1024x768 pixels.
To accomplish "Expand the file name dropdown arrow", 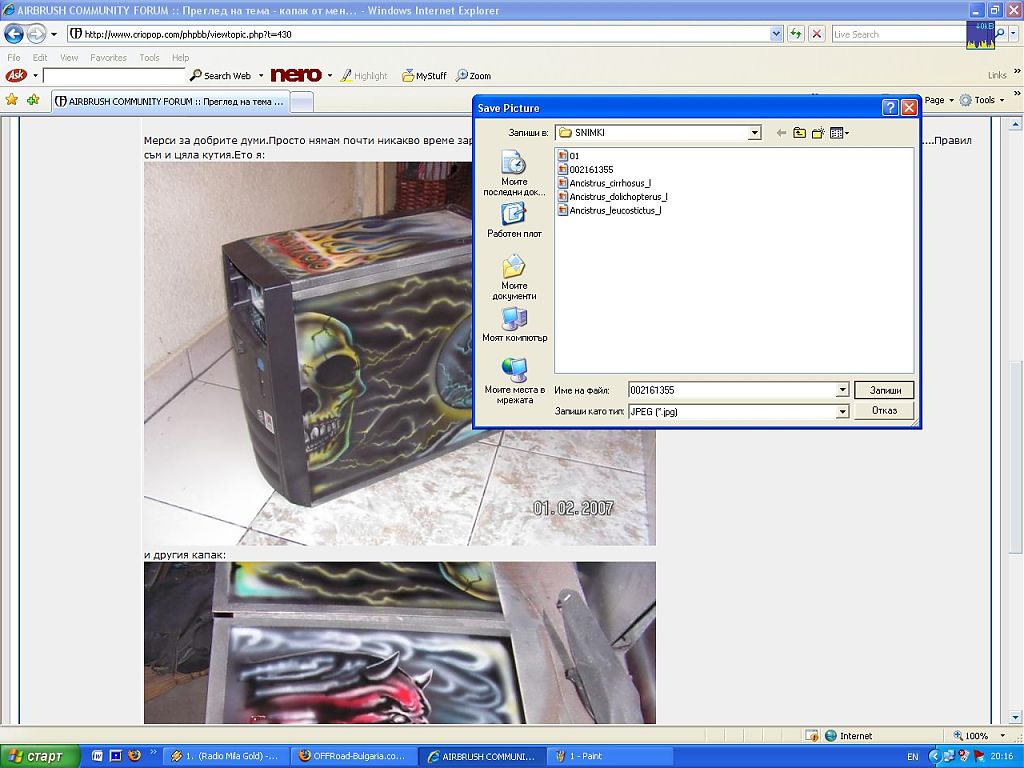I will point(842,391).
